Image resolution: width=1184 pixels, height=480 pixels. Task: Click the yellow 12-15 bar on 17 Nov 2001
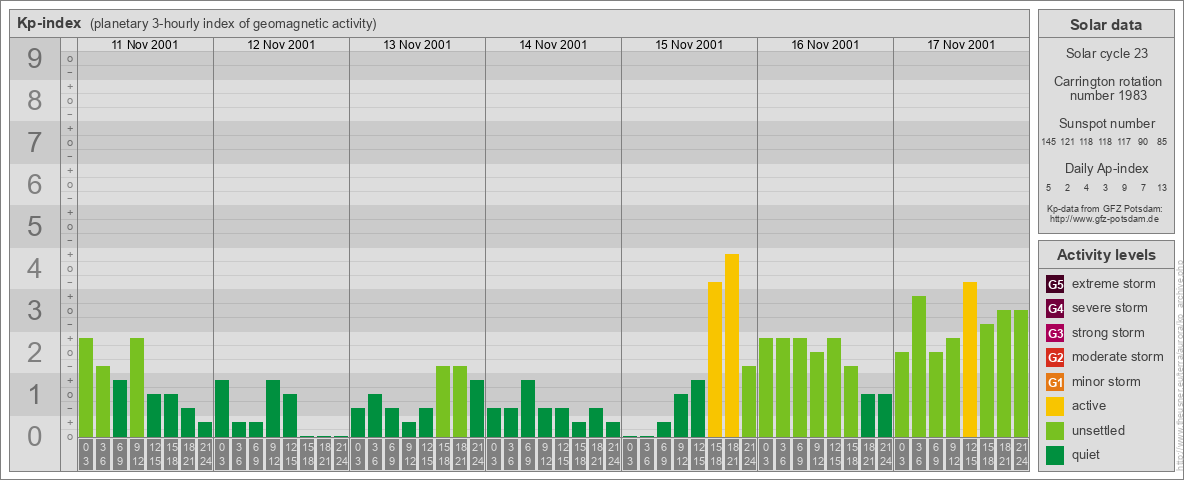click(970, 359)
